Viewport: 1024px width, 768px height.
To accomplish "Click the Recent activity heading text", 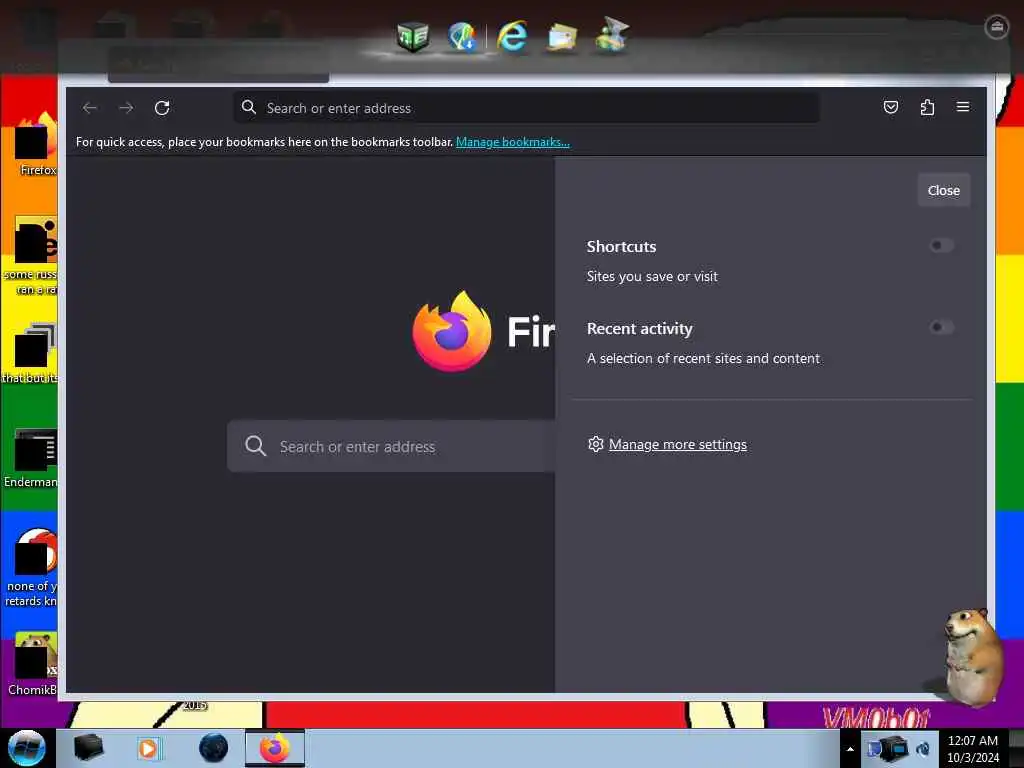I will (639, 328).
